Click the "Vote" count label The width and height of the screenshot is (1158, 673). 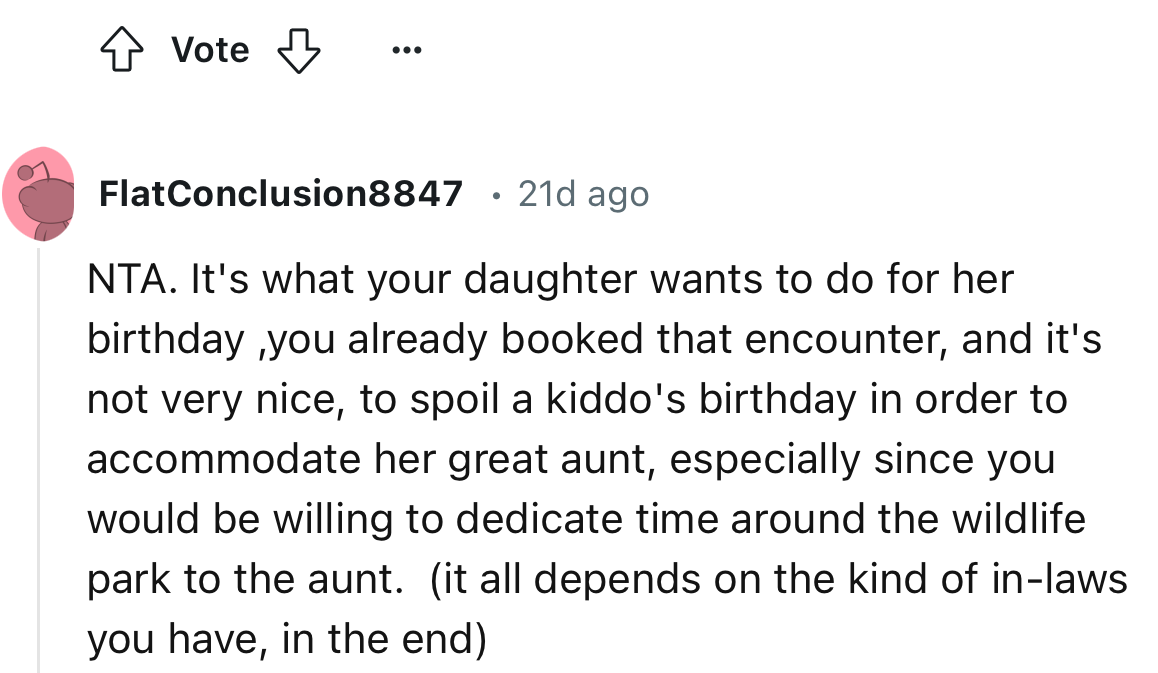pos(210,49)
